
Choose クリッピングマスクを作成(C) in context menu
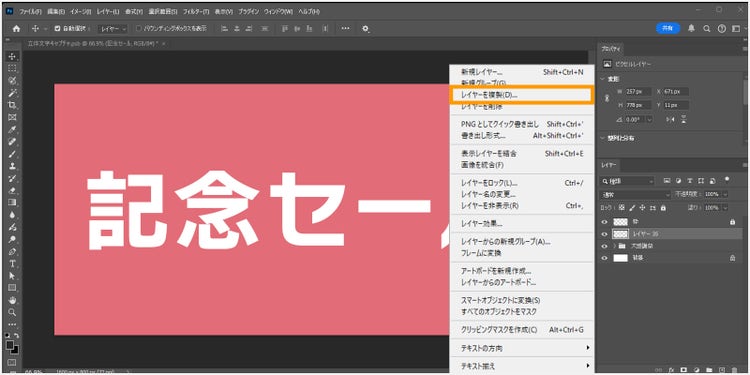(x=521, y=330)
